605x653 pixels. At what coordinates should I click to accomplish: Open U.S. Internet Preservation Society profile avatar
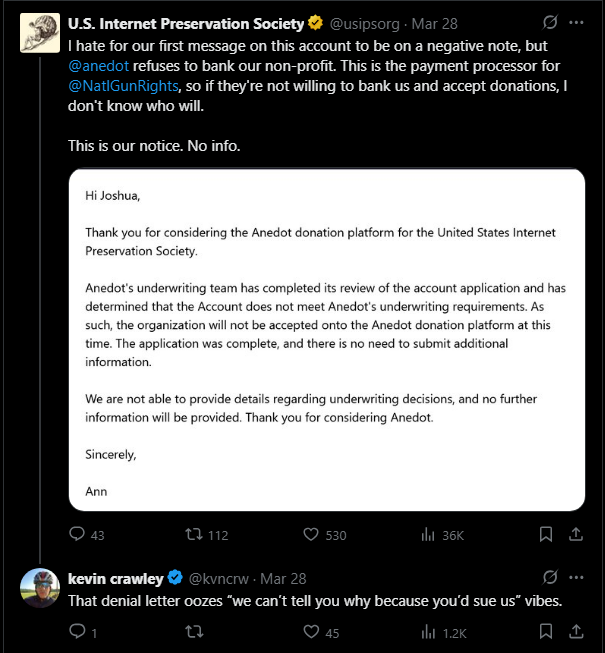(40, 33)
